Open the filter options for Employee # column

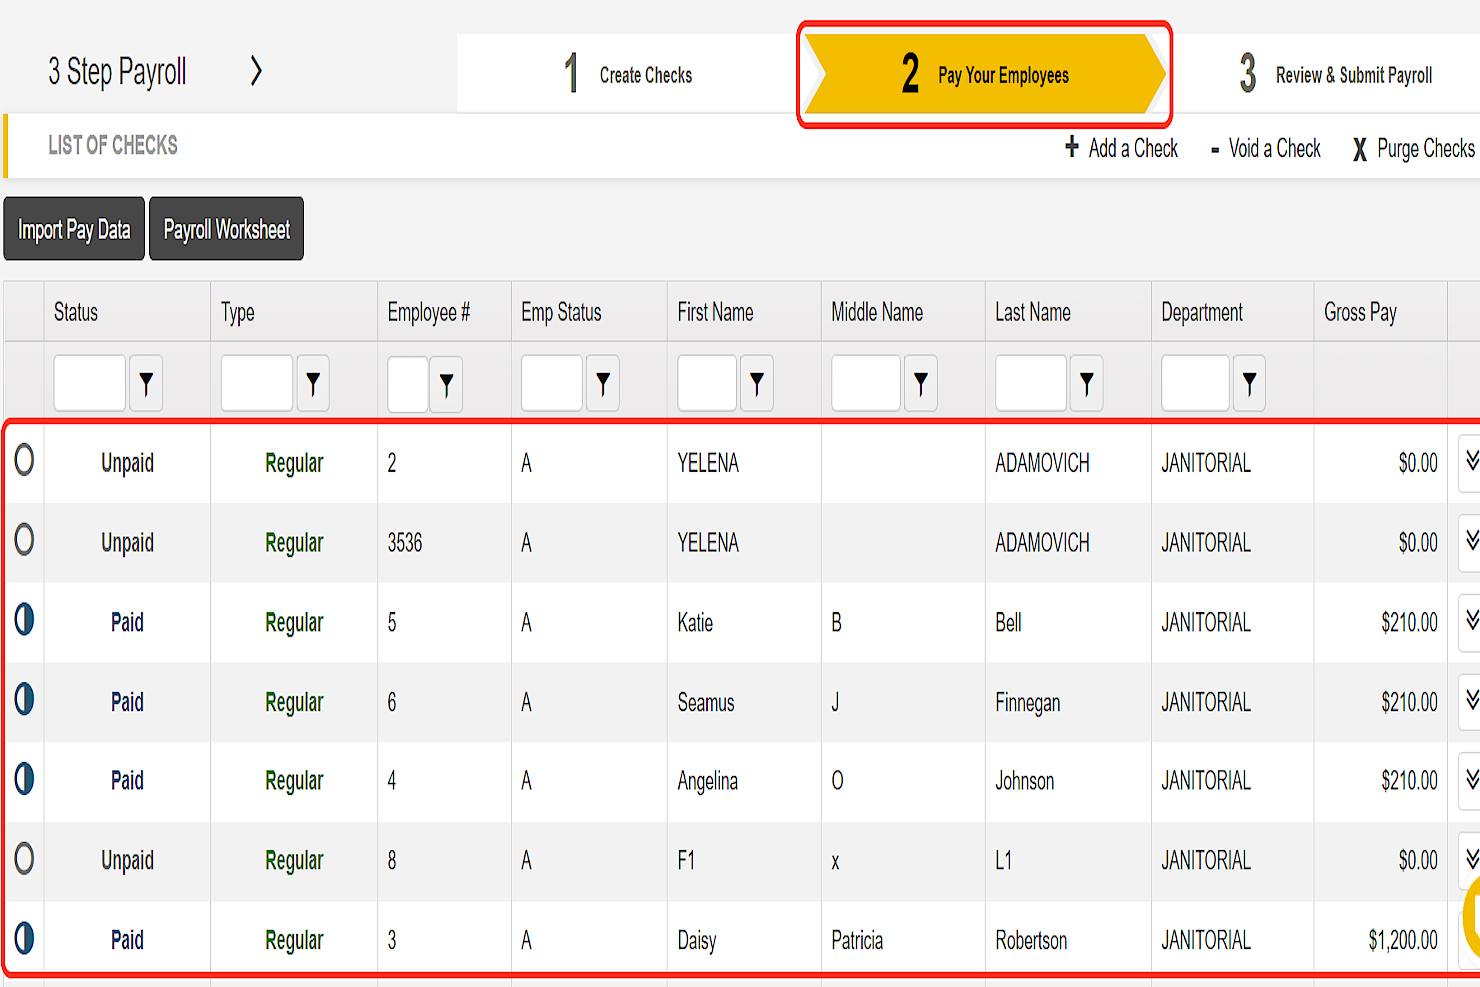tap(446, 383)
